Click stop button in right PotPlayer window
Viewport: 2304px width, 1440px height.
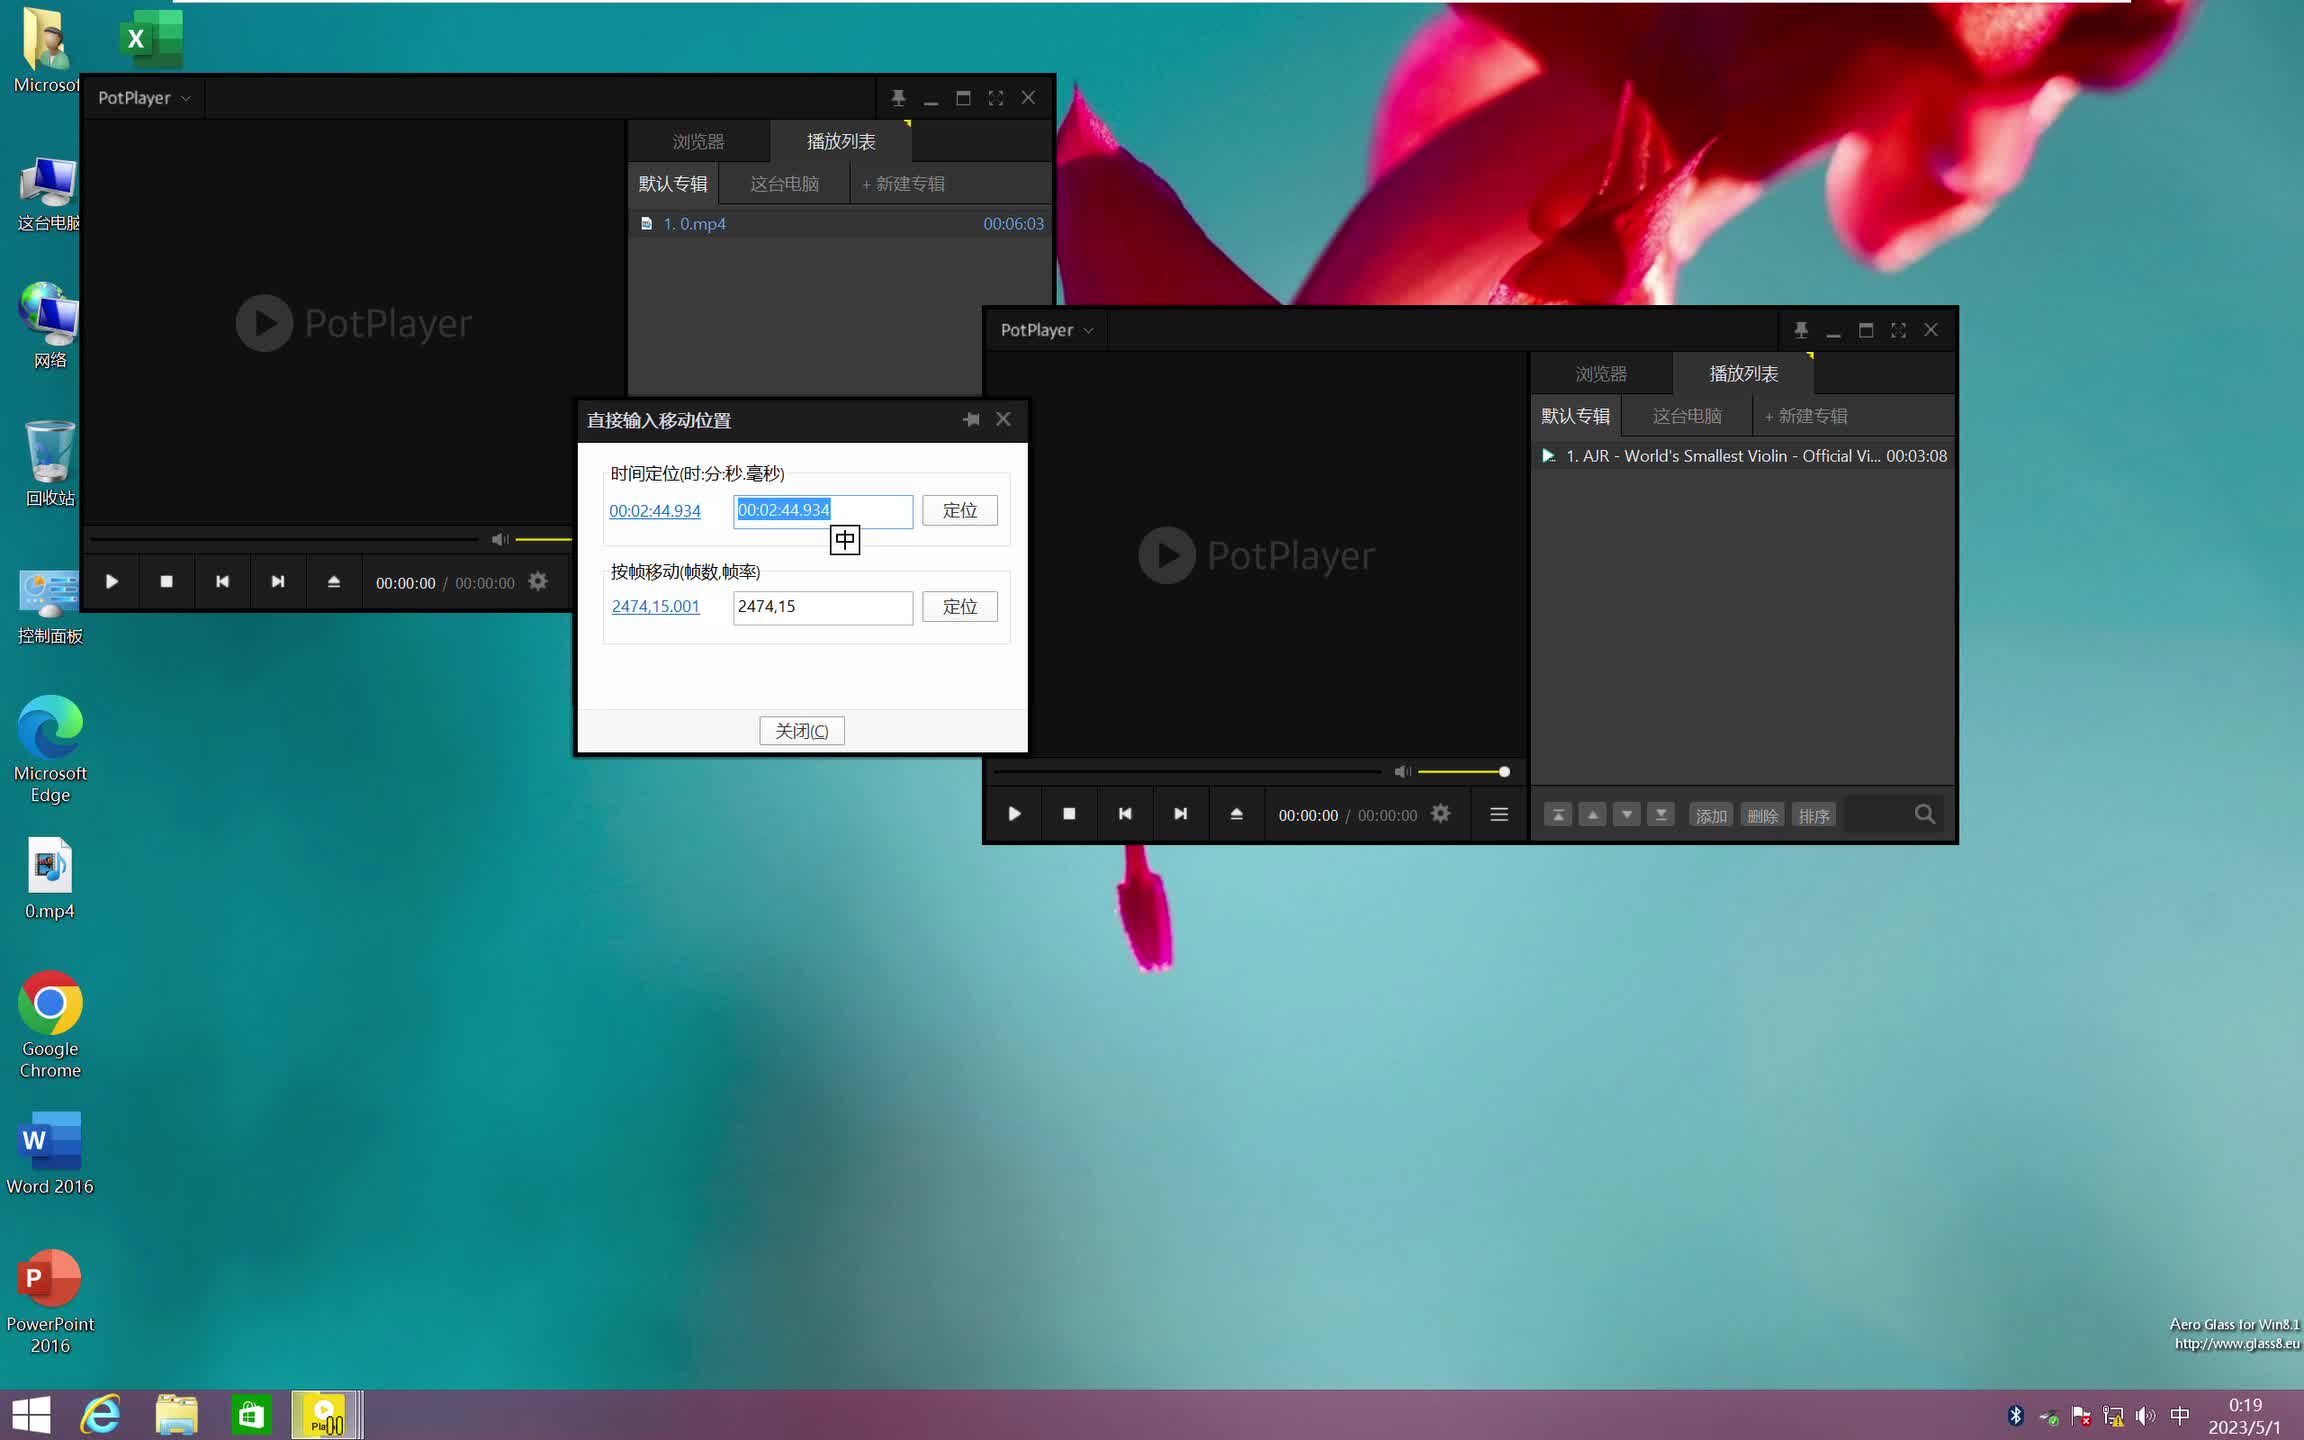point(1069,814)
